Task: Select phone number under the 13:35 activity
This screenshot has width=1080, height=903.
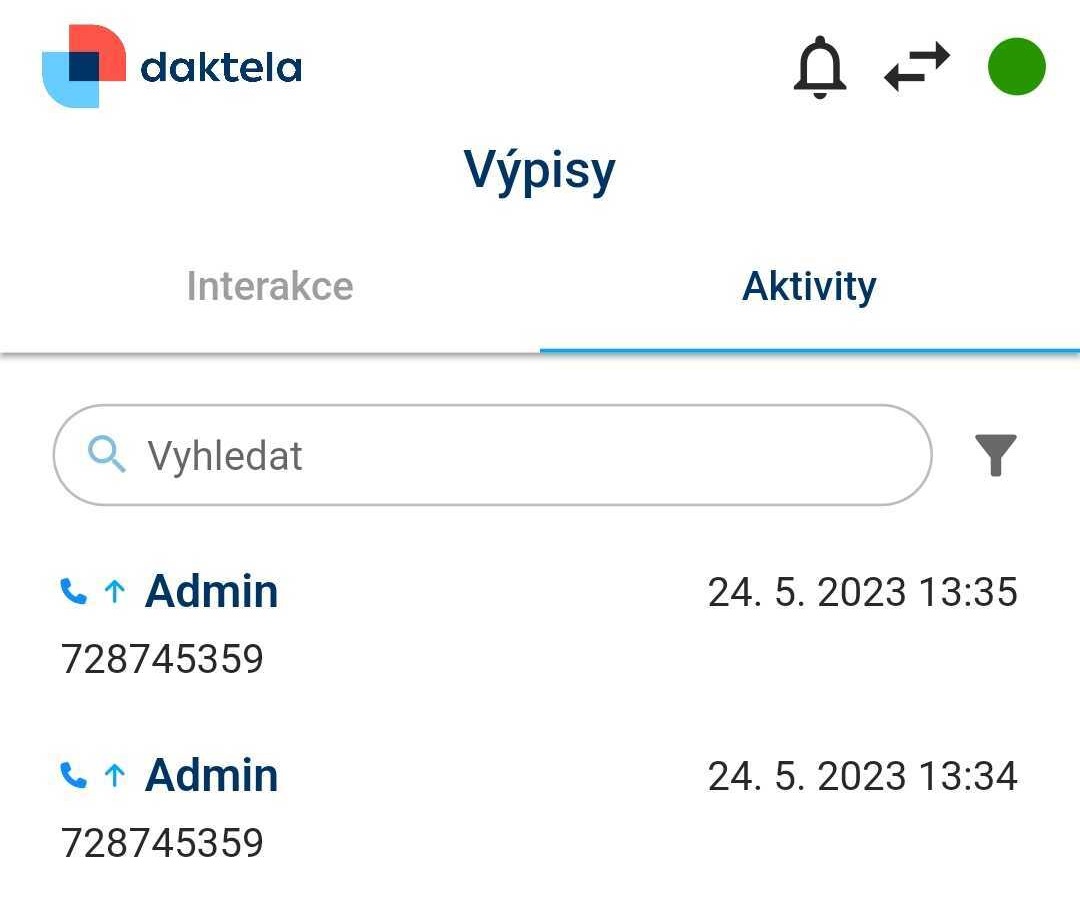Action: tap(162, 659)
